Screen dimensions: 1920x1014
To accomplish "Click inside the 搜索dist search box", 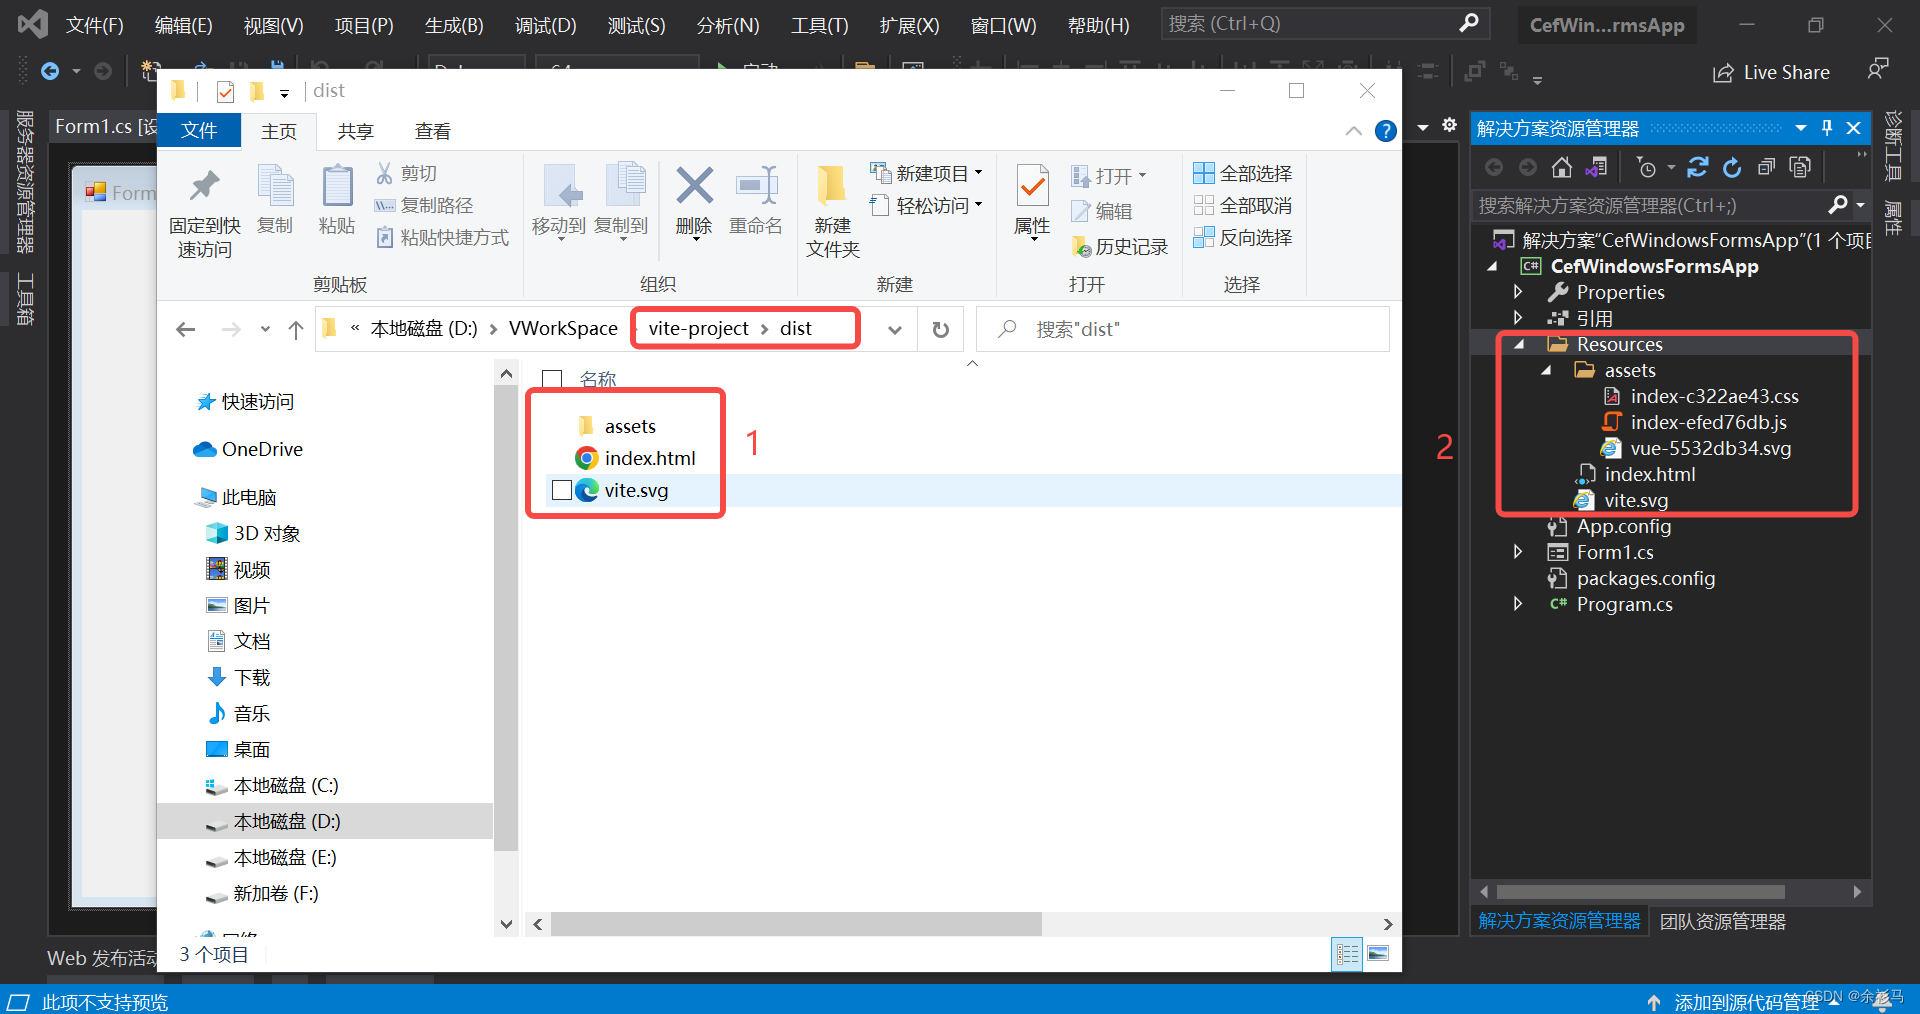I will (x=1180, y=328).
